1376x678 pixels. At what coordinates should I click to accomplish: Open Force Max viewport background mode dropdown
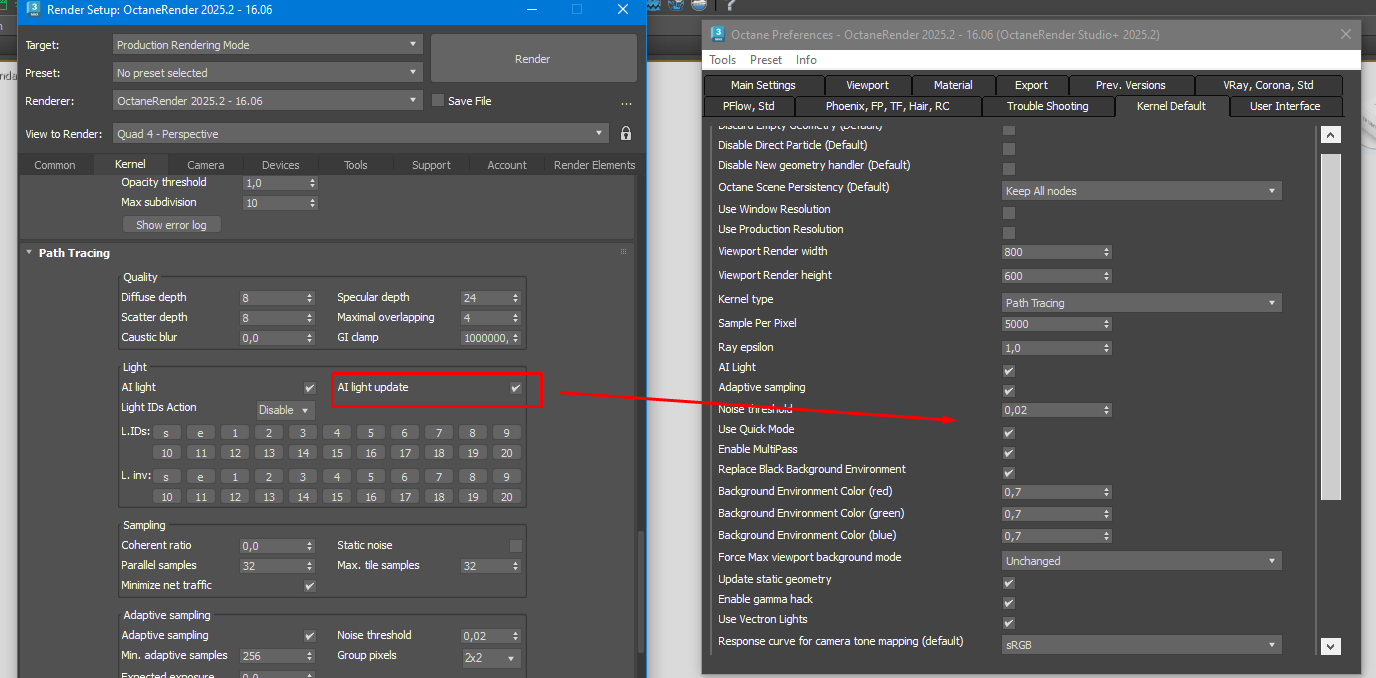pyautogui.click(x=1142, y=561)
